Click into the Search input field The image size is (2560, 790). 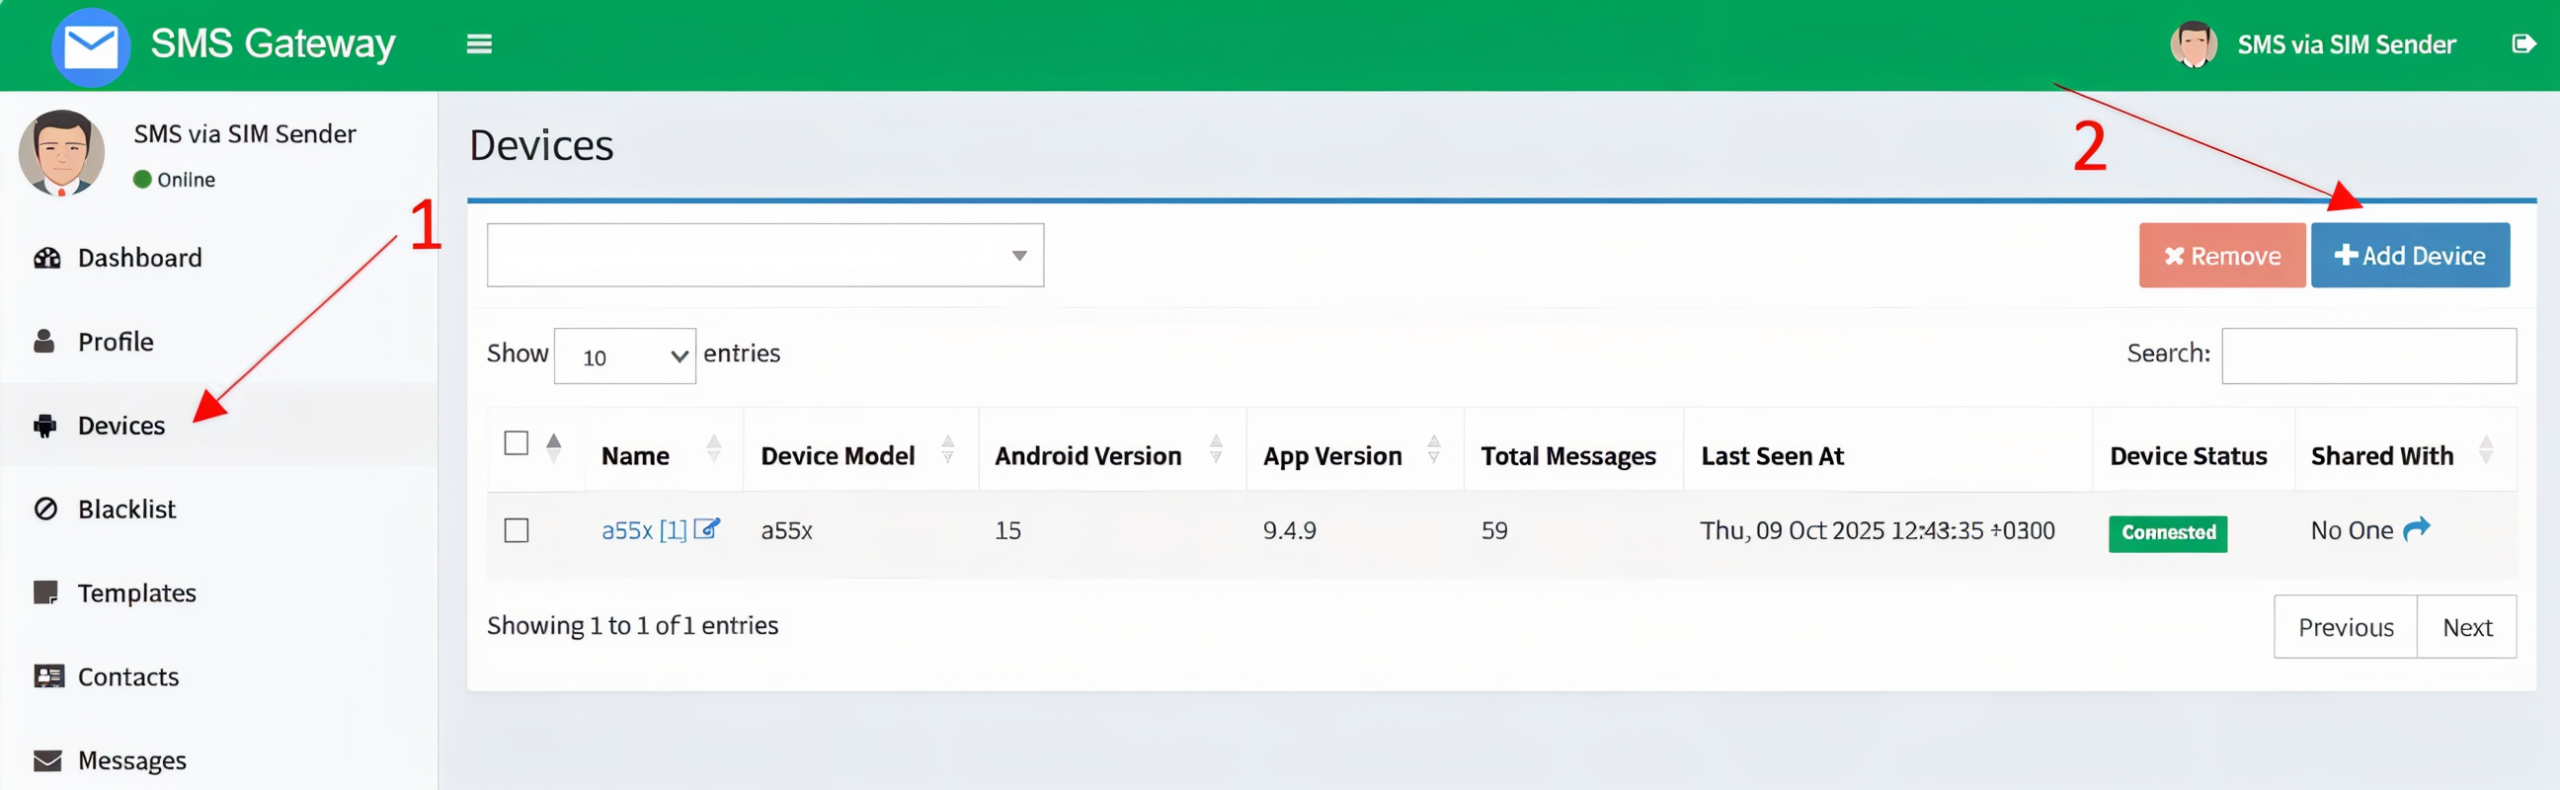point(2368,356)
